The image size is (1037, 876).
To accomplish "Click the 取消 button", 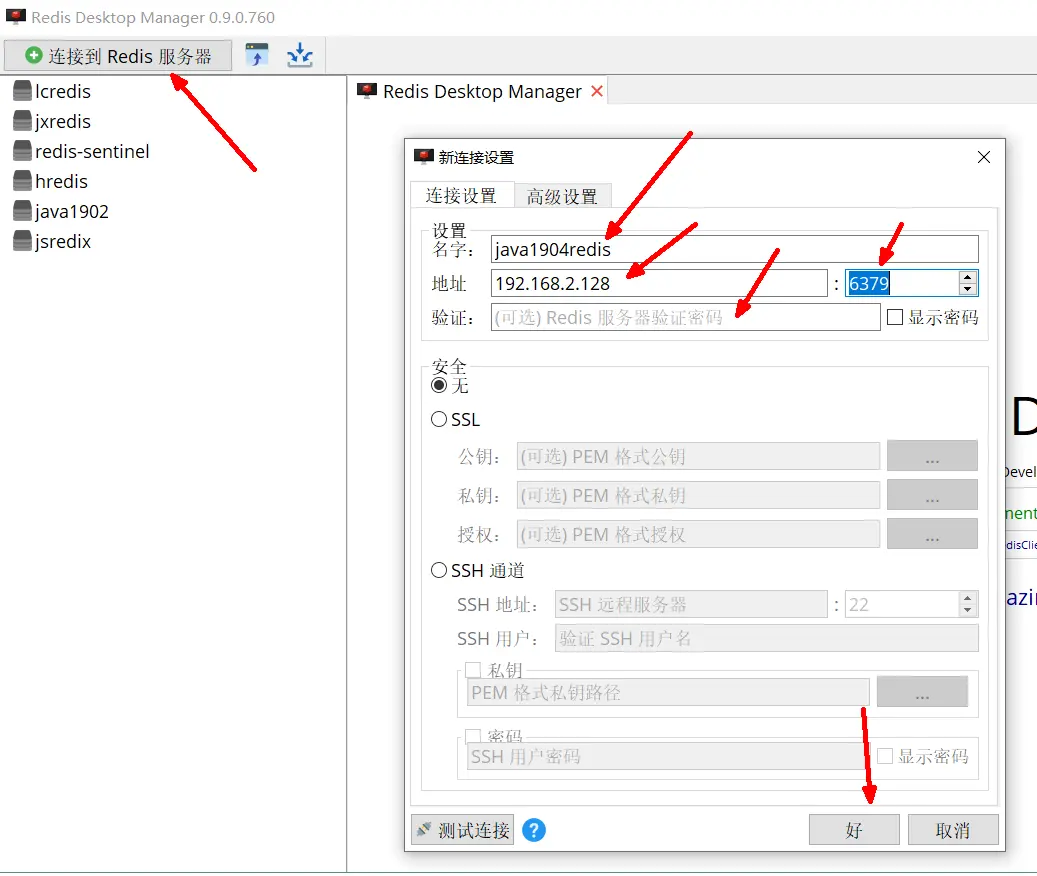I will (x=953, y=830).
